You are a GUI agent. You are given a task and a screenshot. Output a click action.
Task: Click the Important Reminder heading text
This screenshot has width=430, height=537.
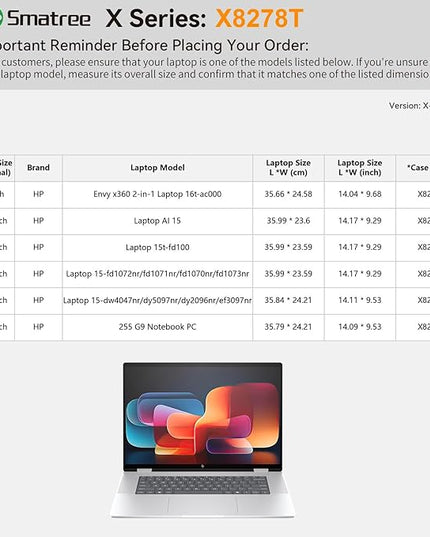pyautogui.click(x=154, y=45)
